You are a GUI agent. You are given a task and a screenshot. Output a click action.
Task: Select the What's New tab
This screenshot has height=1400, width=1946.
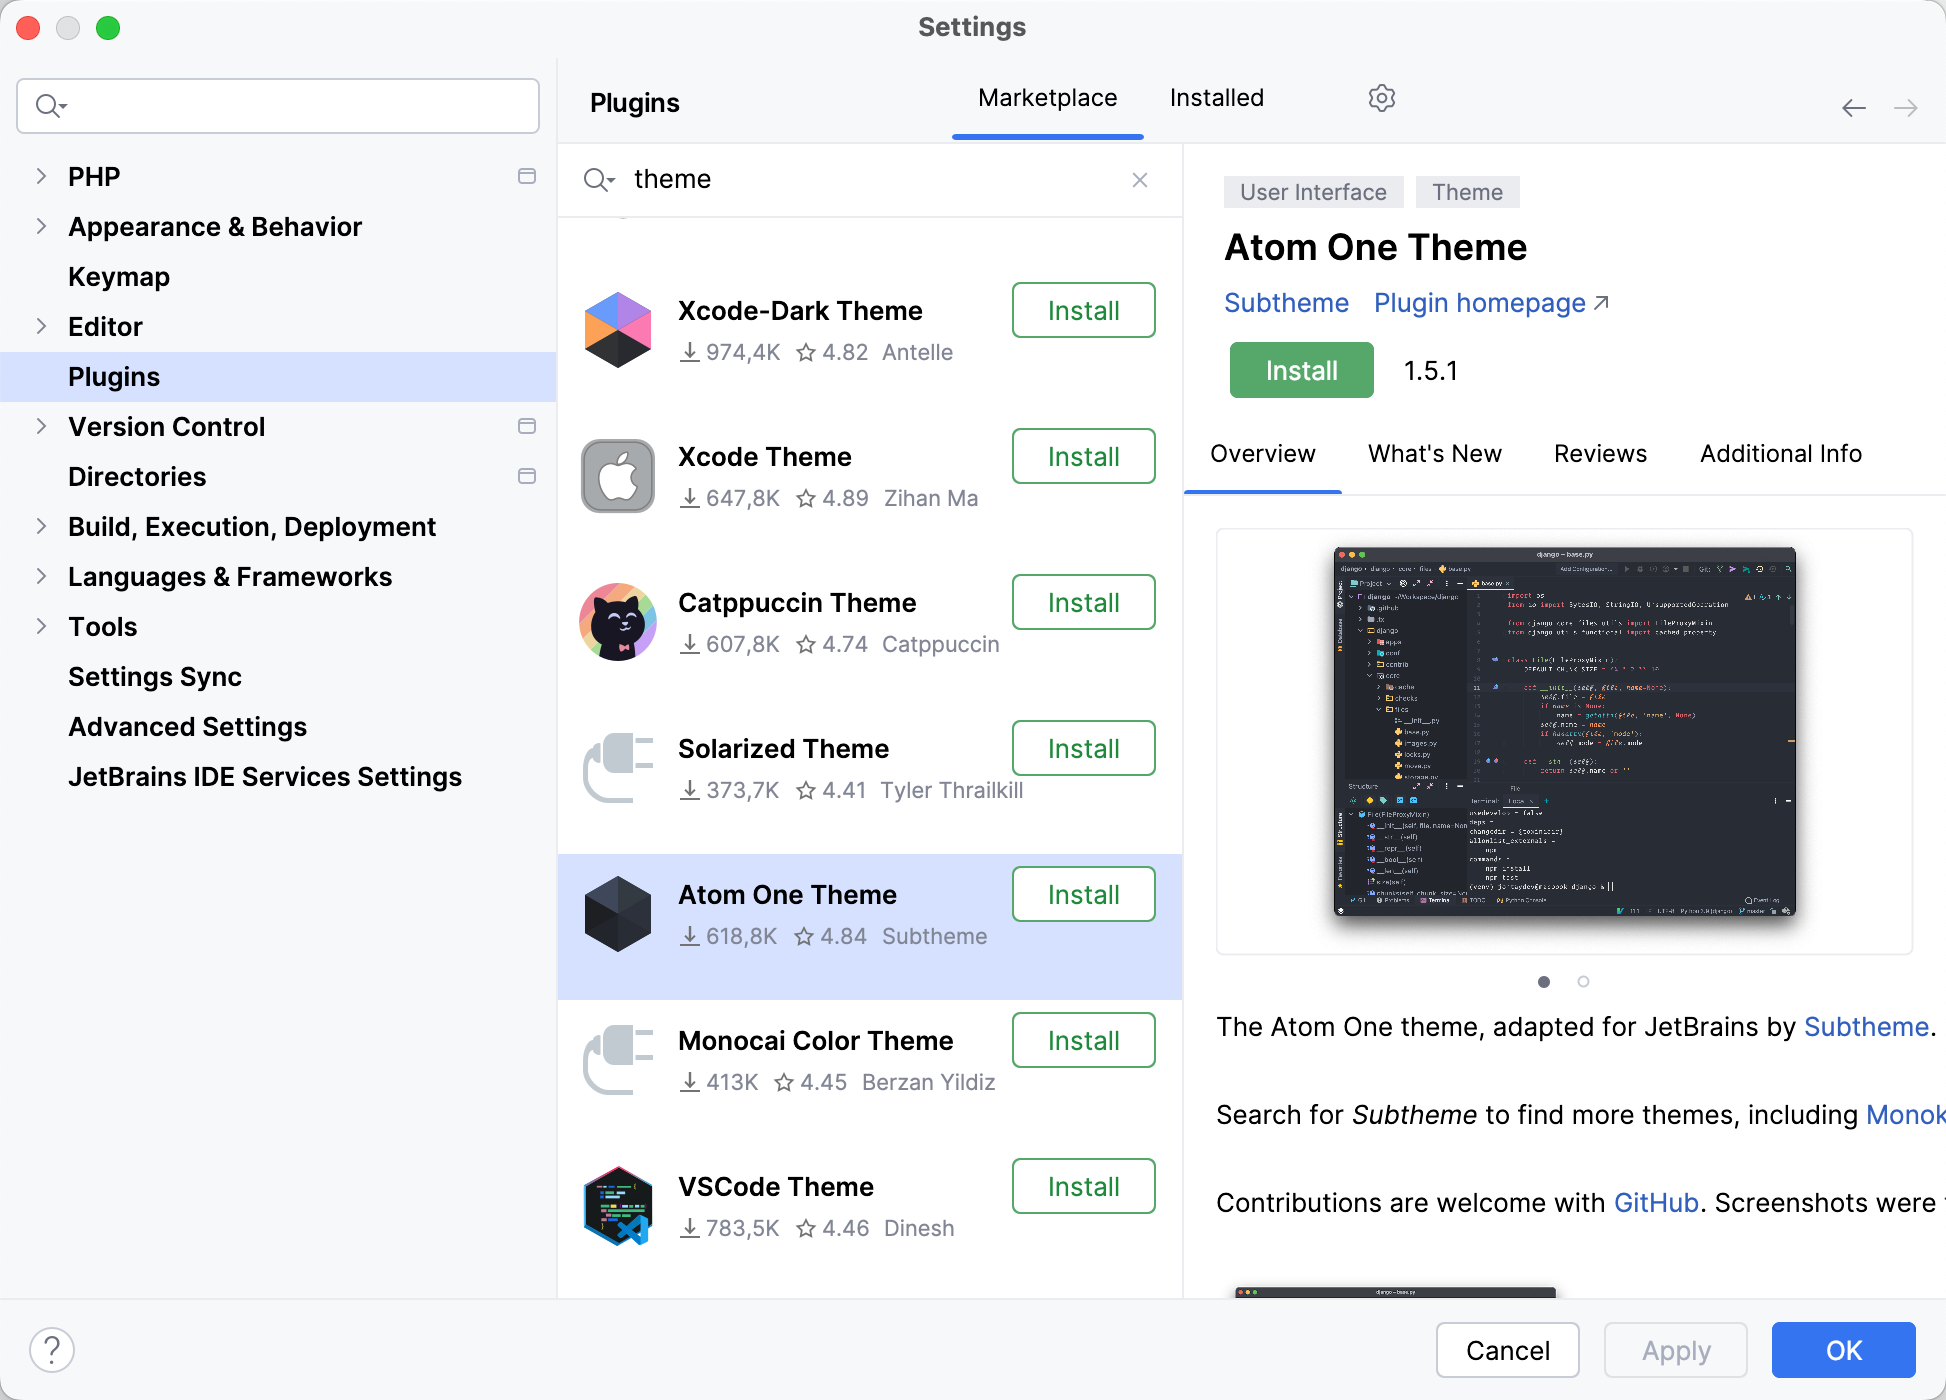pyautogui.click(x=1434, y=453)
